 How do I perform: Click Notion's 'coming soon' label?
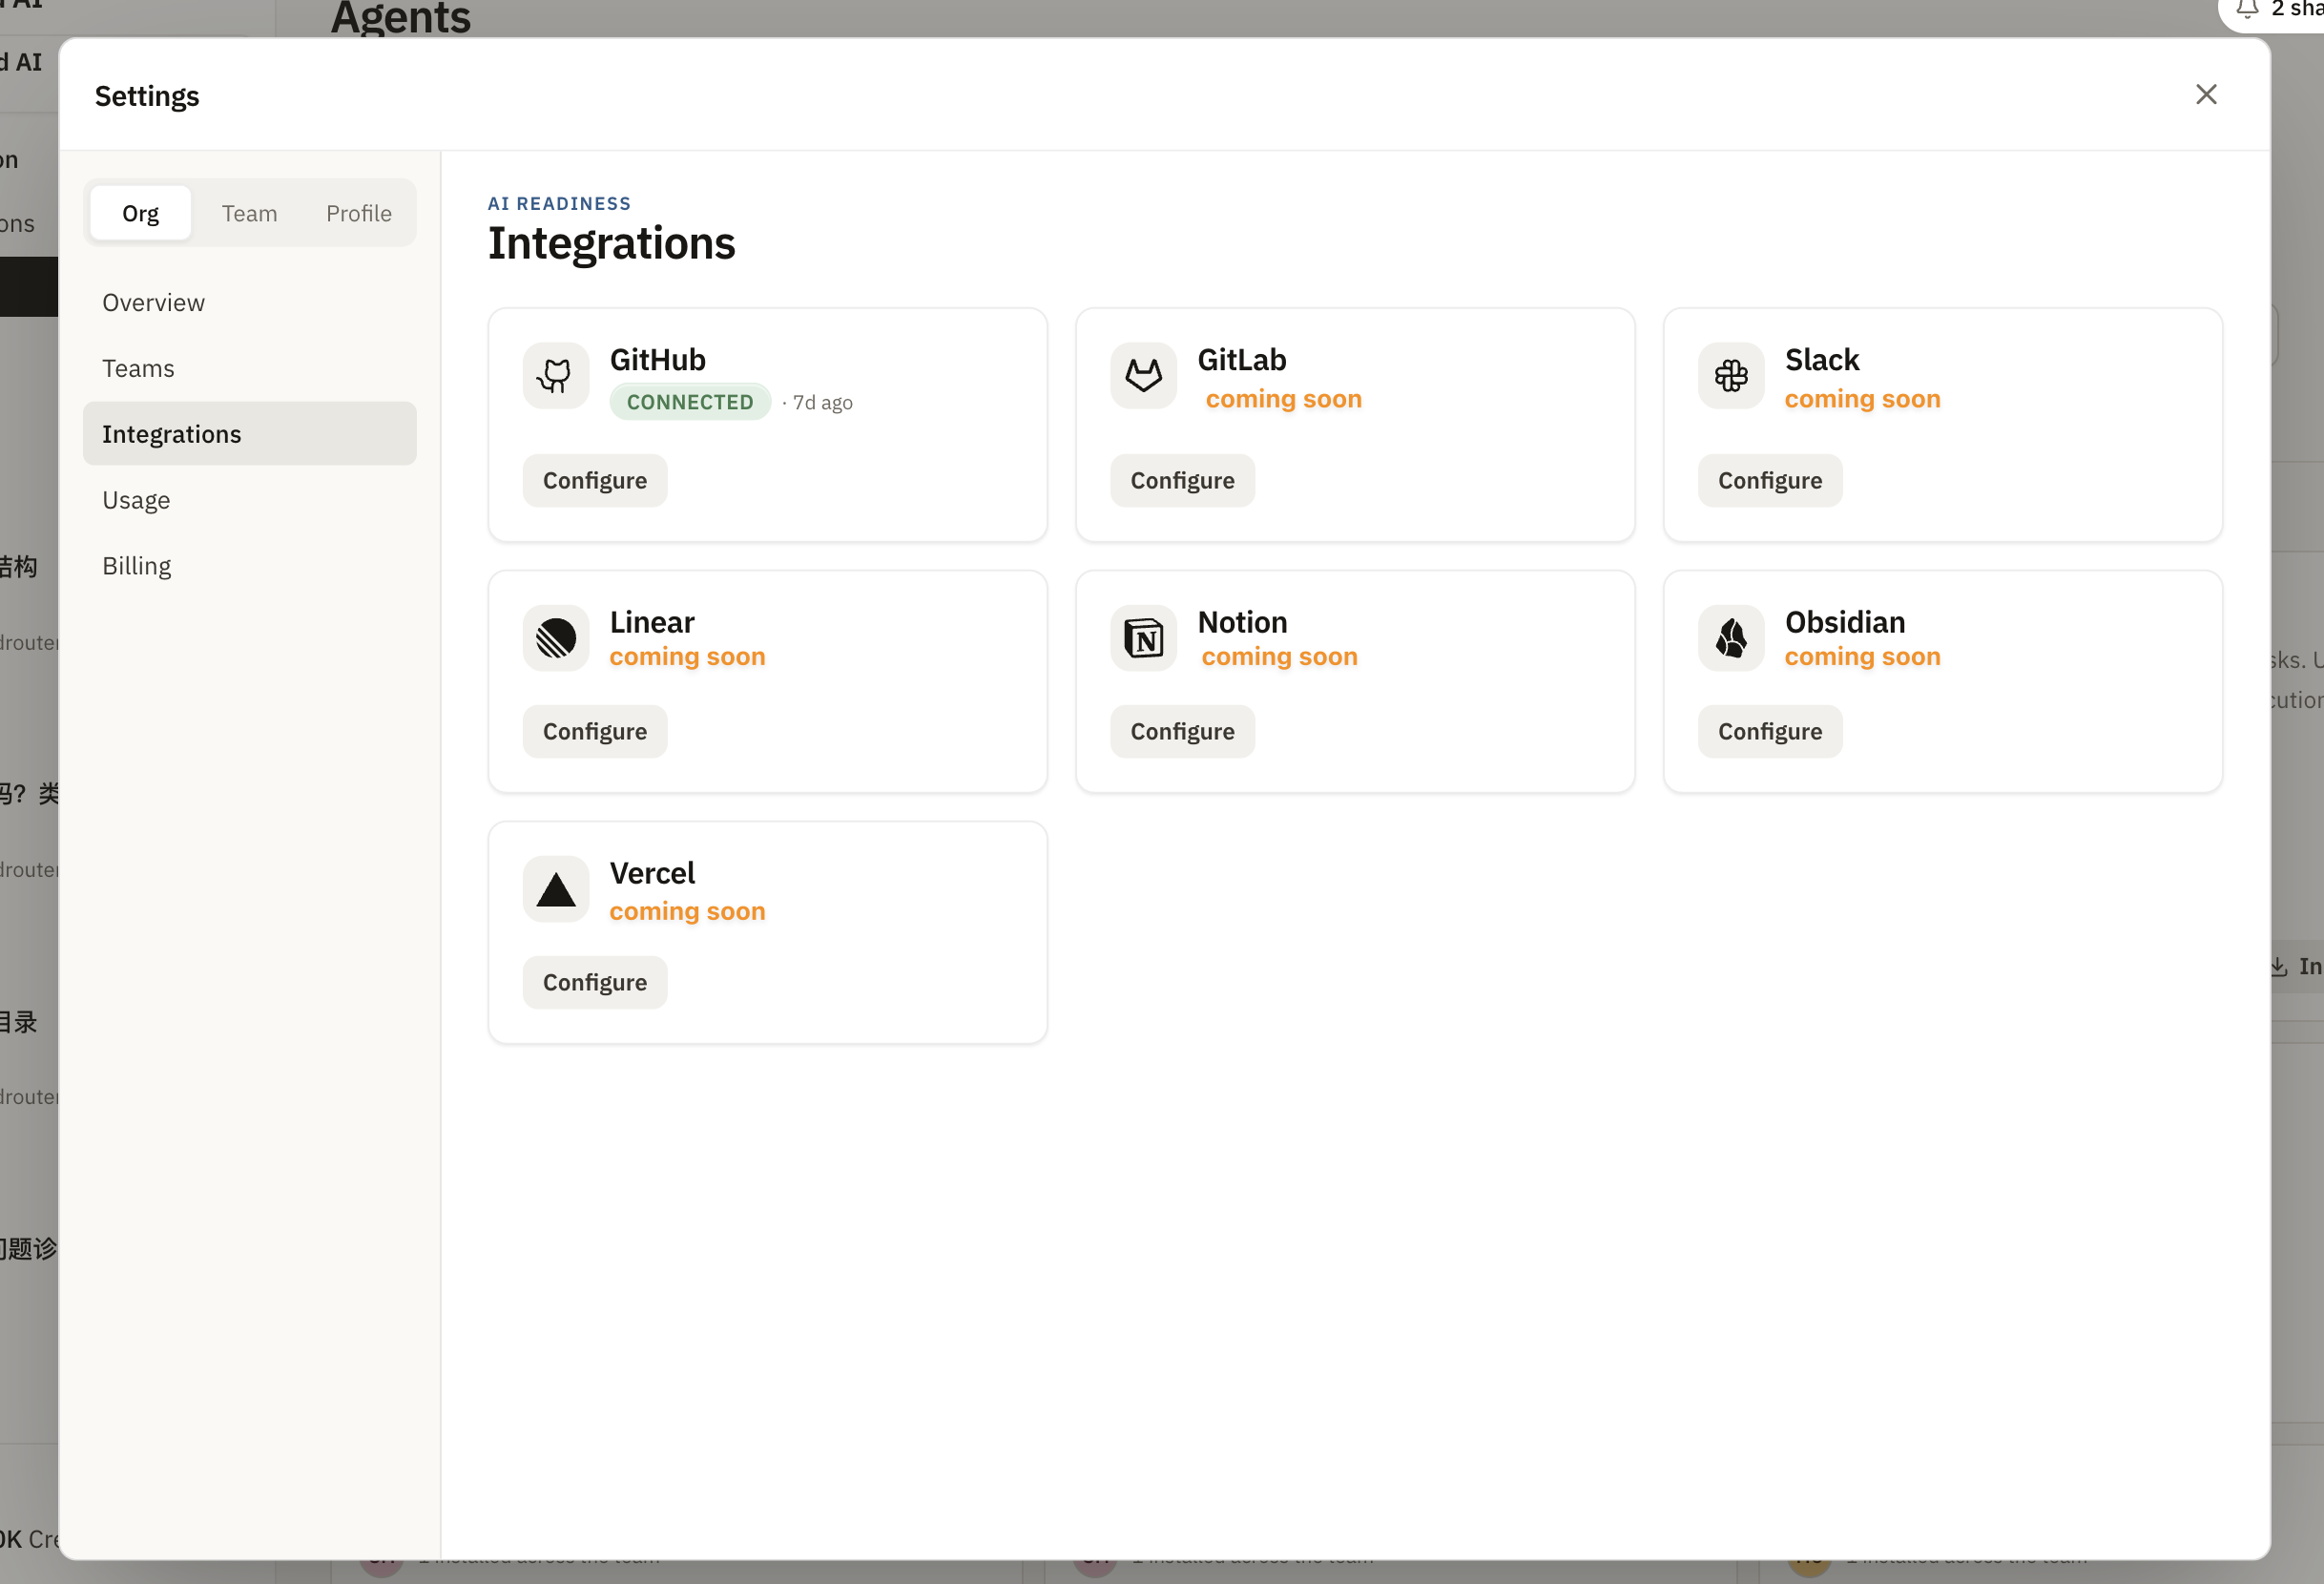click(x=1280, y=657)
